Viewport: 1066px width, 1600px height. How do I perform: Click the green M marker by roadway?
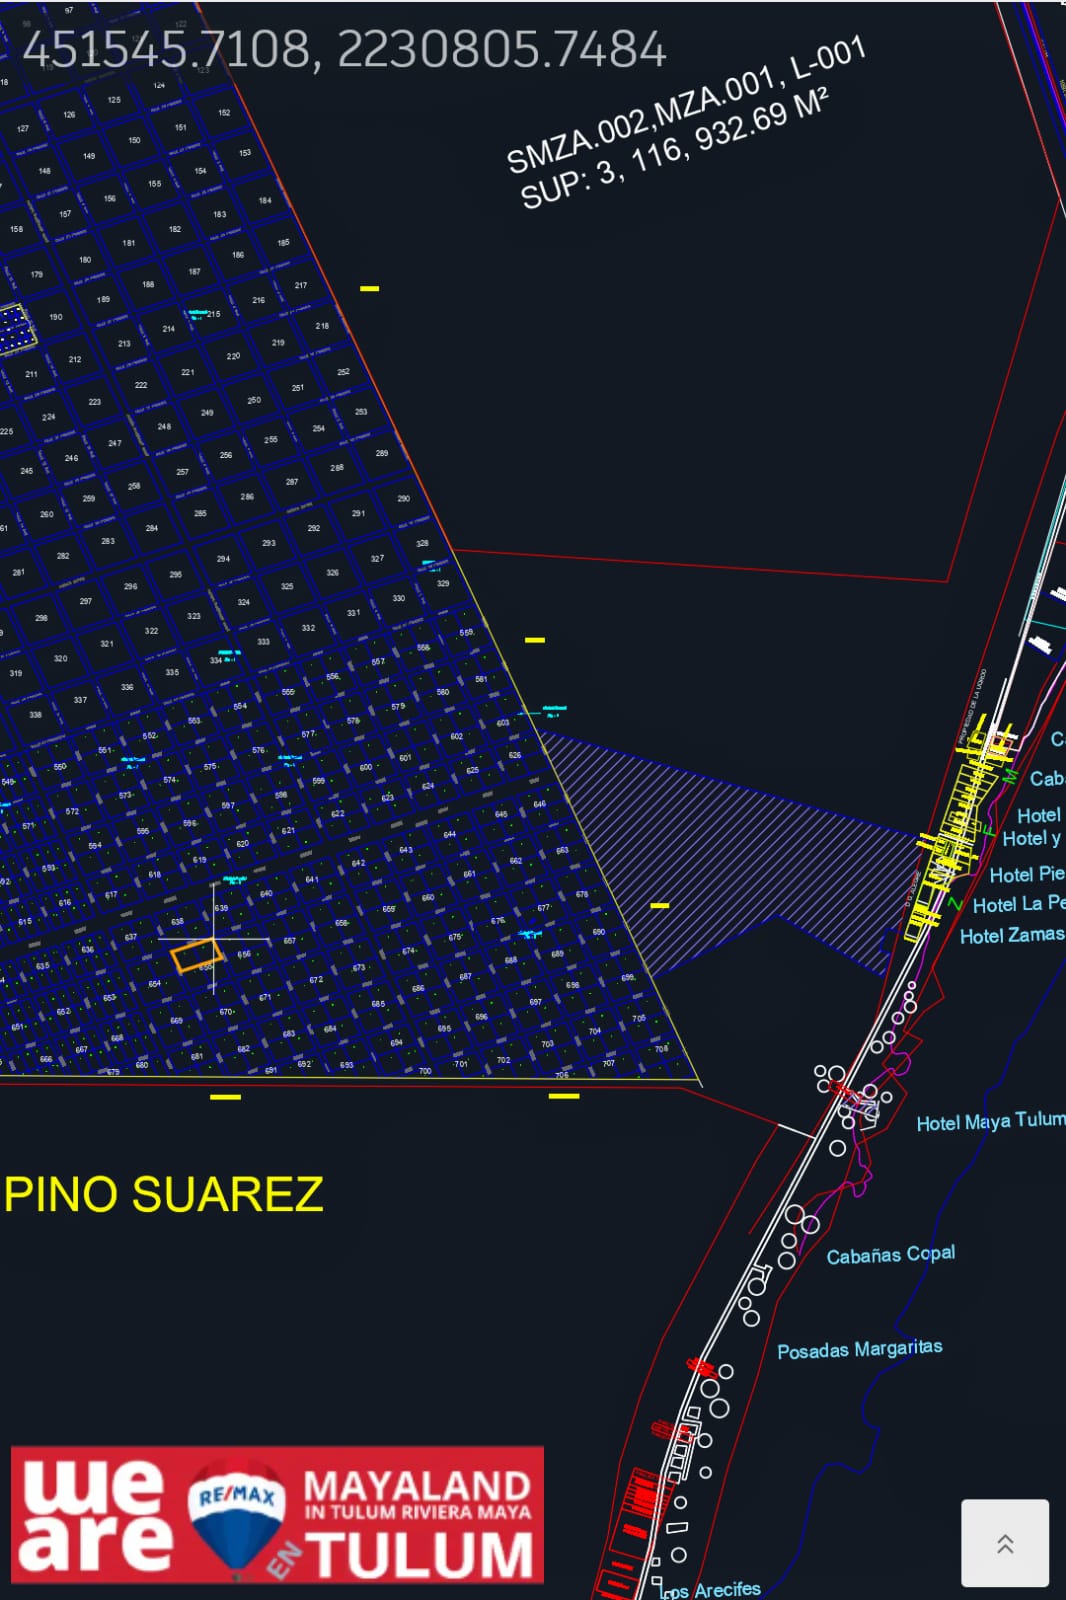click(x=1010, y=777)
